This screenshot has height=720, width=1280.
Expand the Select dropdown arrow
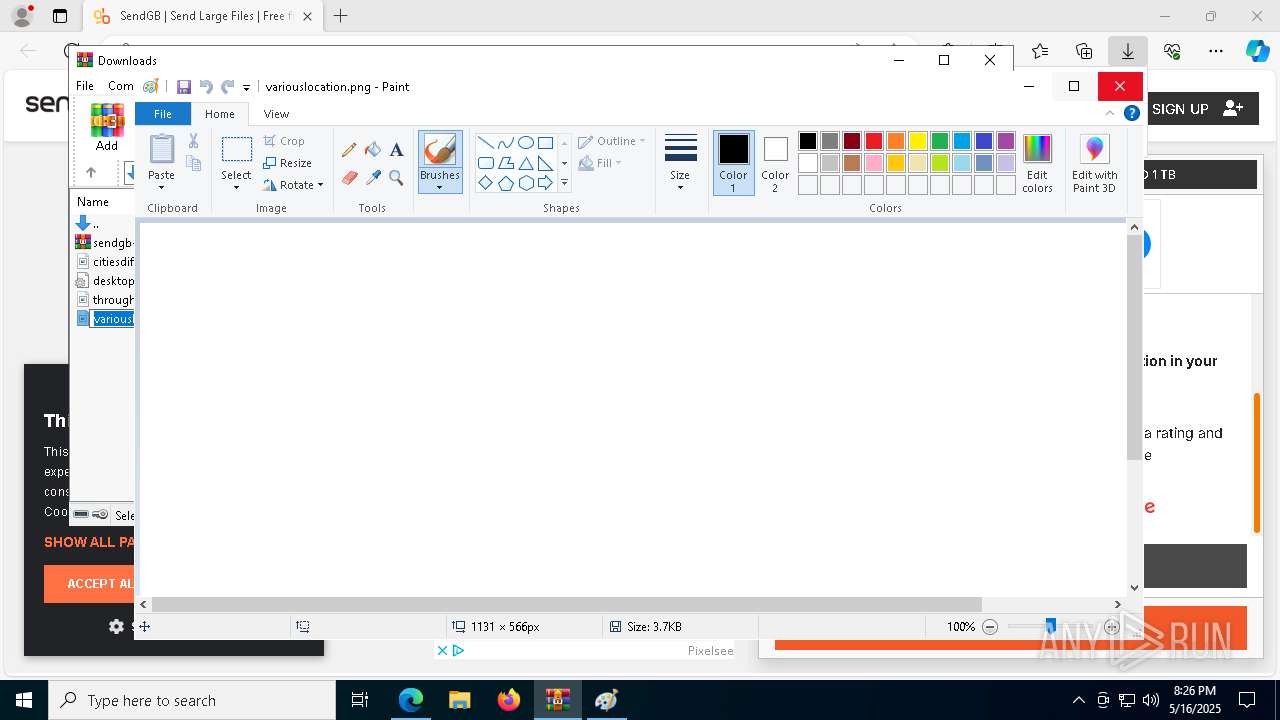[x=237, y=187]
